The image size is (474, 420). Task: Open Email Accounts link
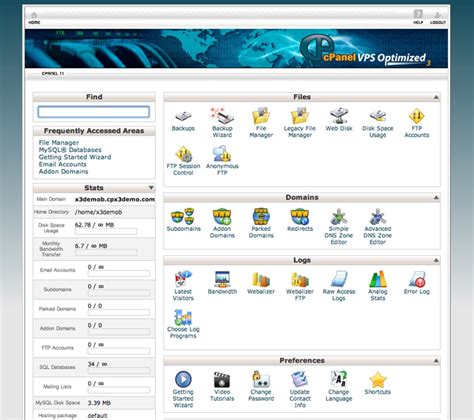63,164
